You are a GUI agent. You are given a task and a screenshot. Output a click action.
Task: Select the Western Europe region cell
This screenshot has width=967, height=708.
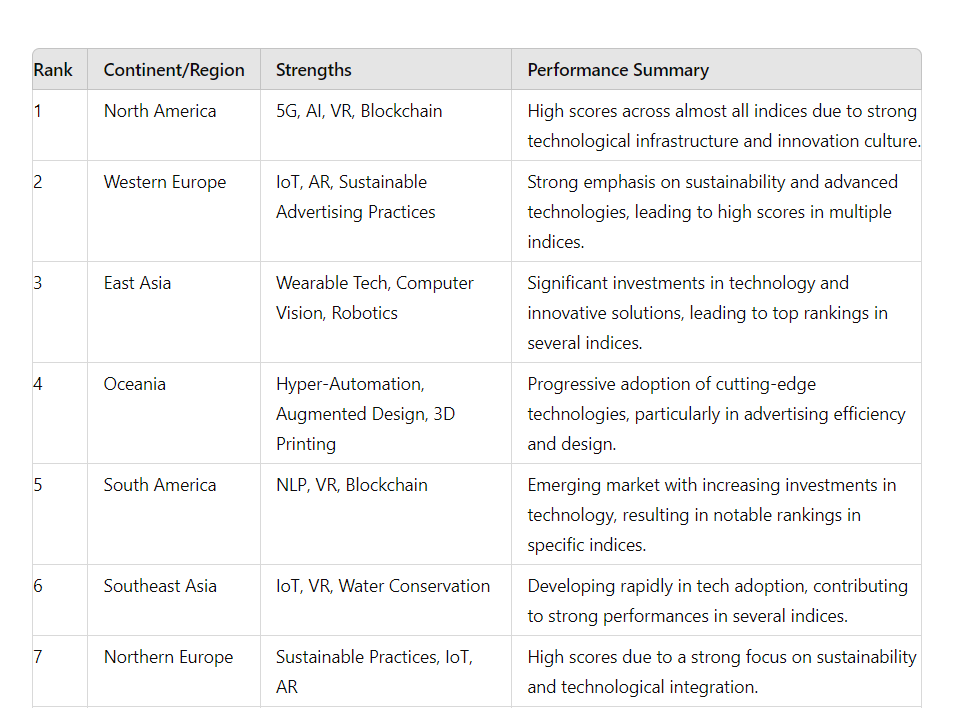(174, 212)
